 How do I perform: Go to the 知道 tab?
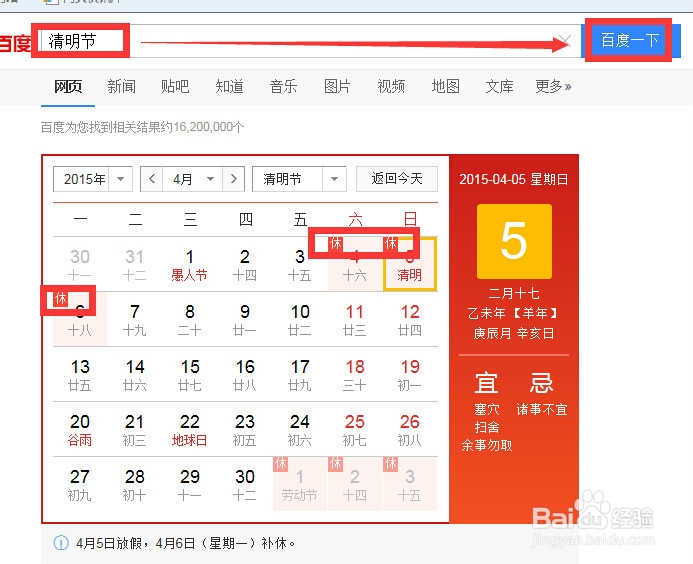(229, 86)
